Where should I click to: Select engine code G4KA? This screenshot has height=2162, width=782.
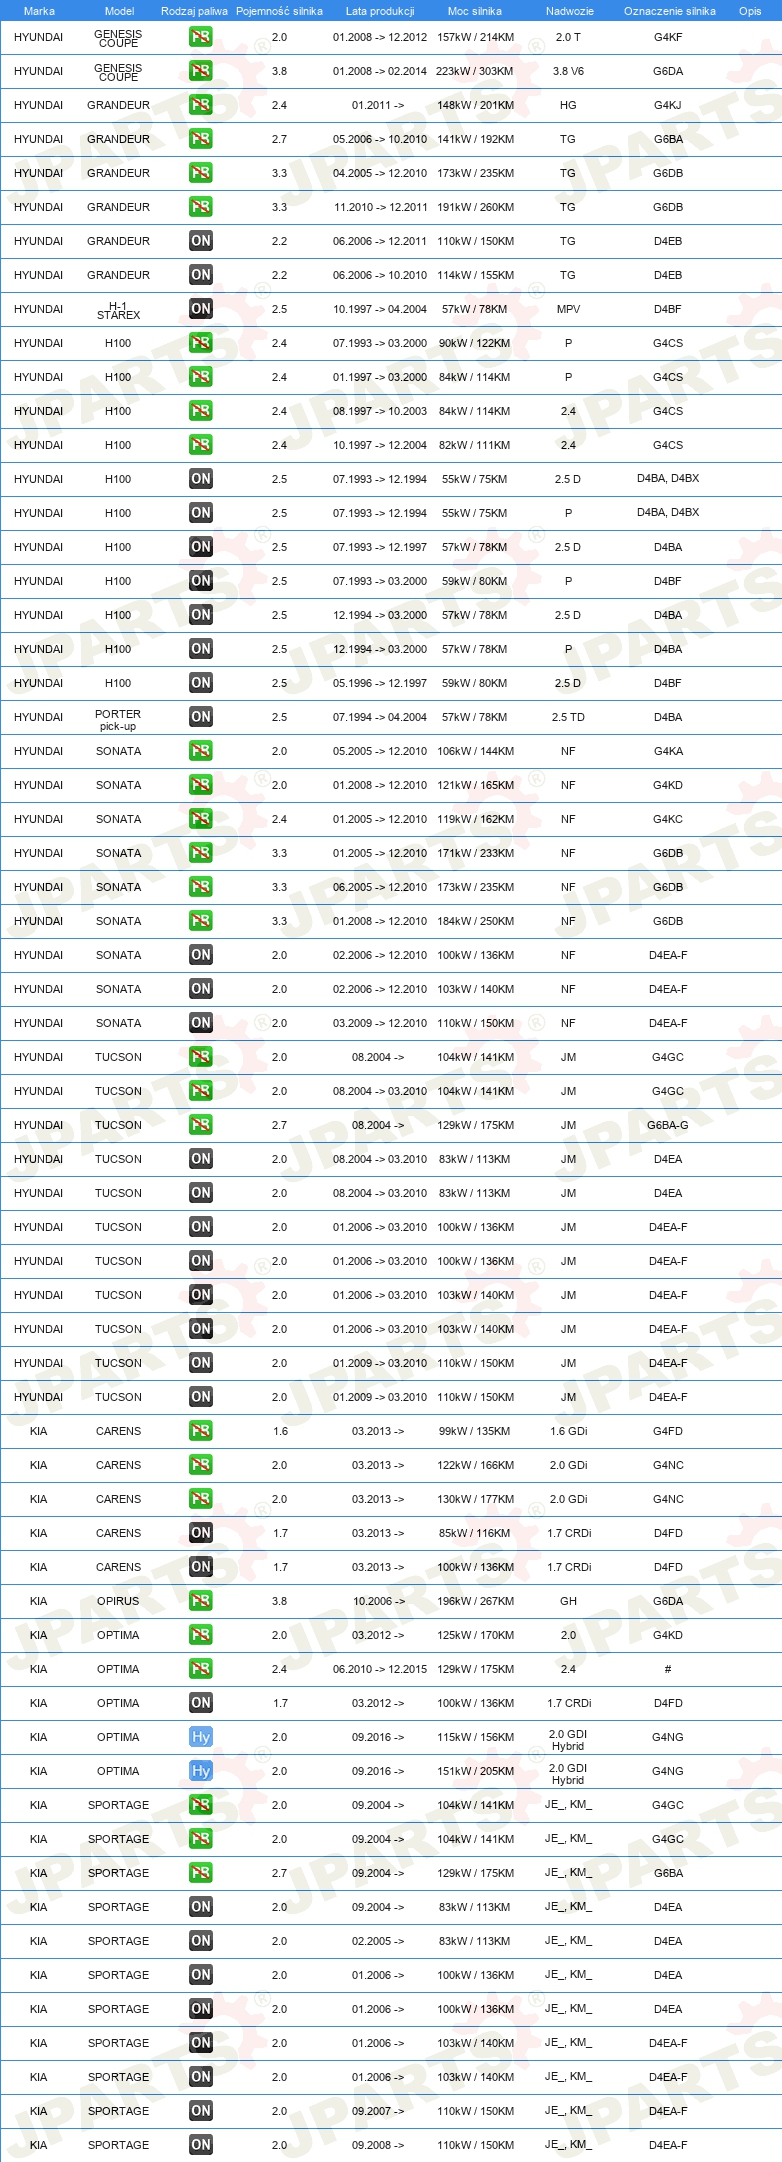(x=668, y=751)
